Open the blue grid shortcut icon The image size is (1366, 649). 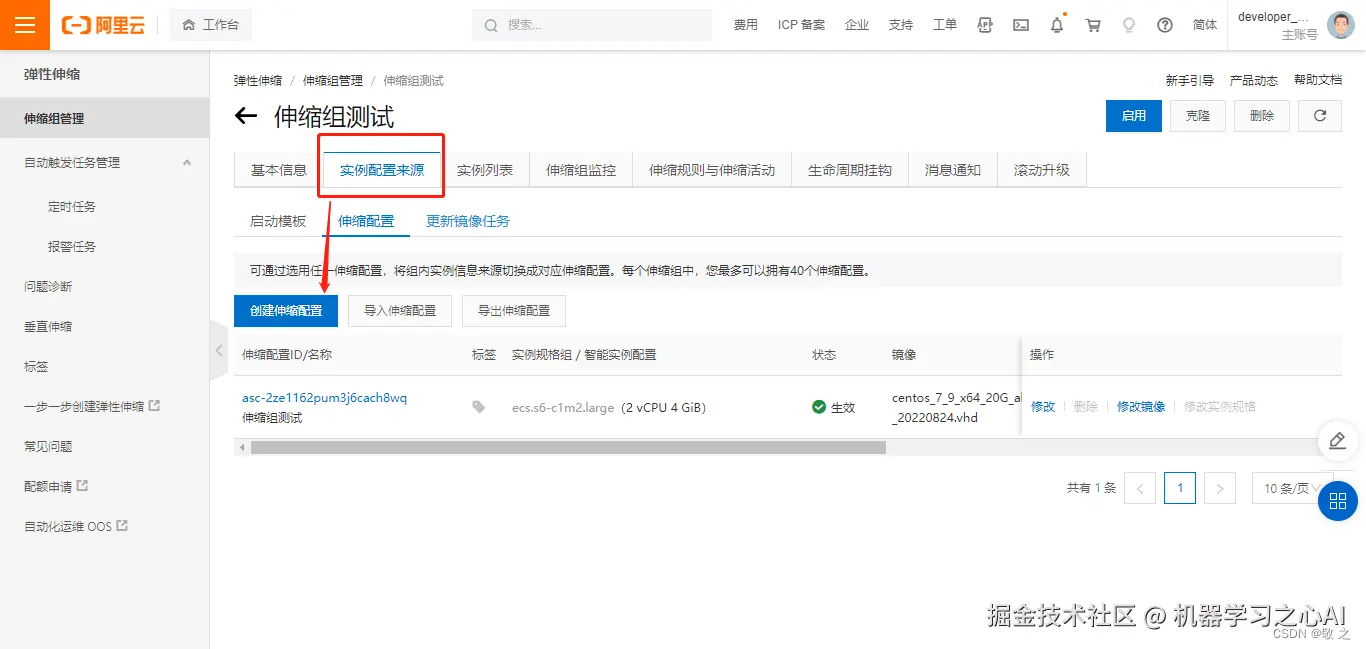pyautogui.click(x=1338, y=501)
